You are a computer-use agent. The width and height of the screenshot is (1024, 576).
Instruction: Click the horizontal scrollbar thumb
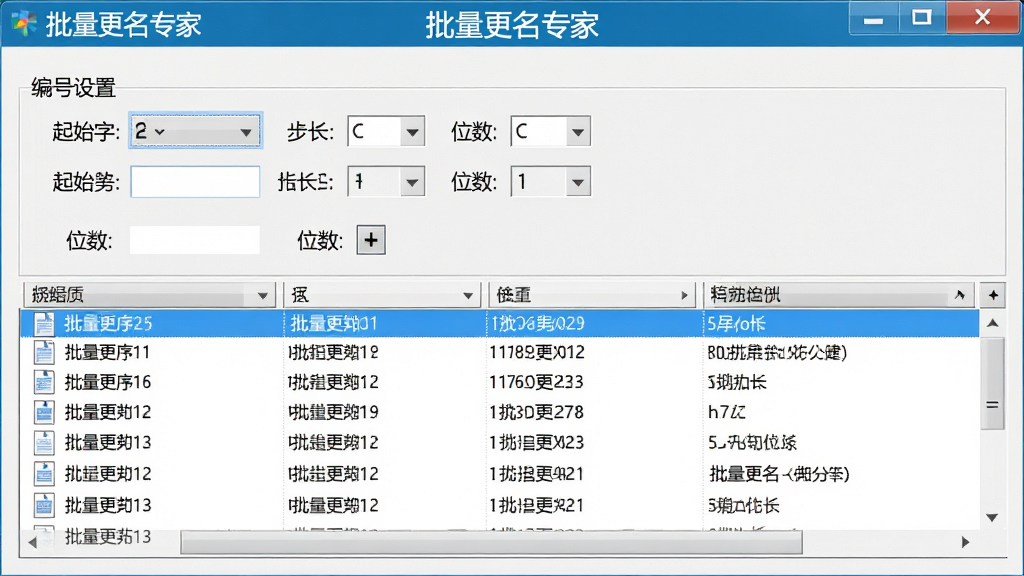coord(491,543)
